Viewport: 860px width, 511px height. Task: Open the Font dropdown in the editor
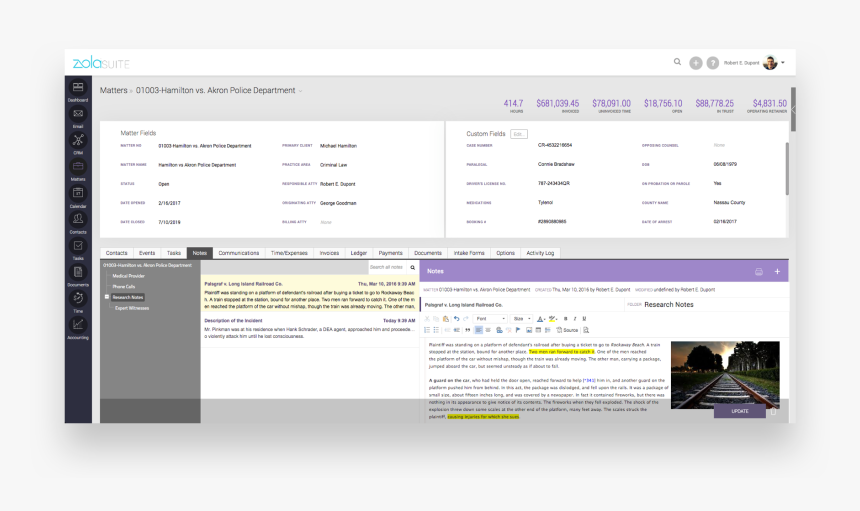tap(489, 318)
